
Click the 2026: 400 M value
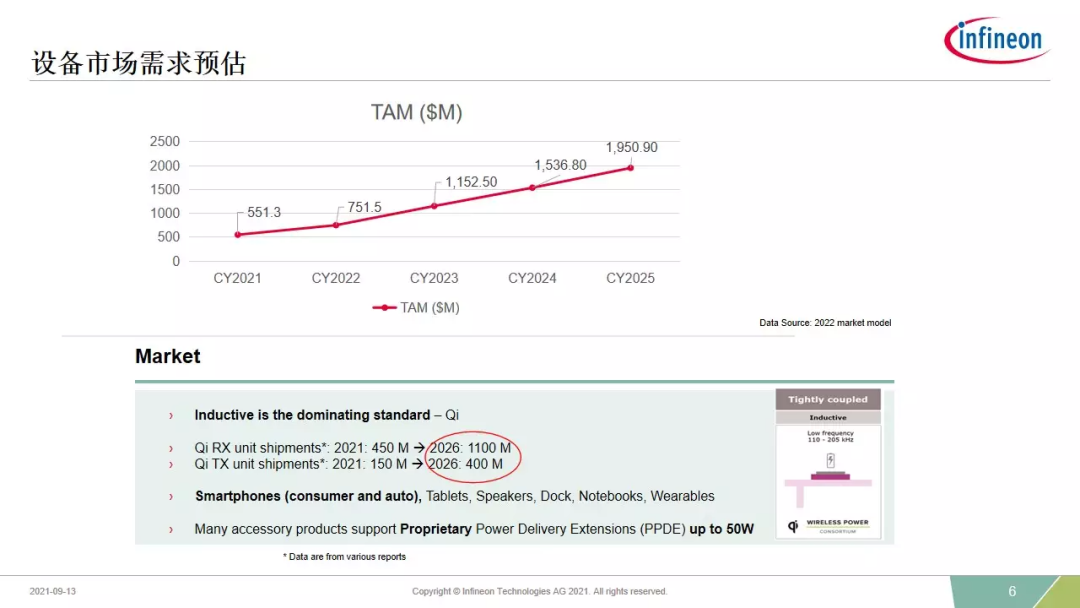click(x=466, y=464)
